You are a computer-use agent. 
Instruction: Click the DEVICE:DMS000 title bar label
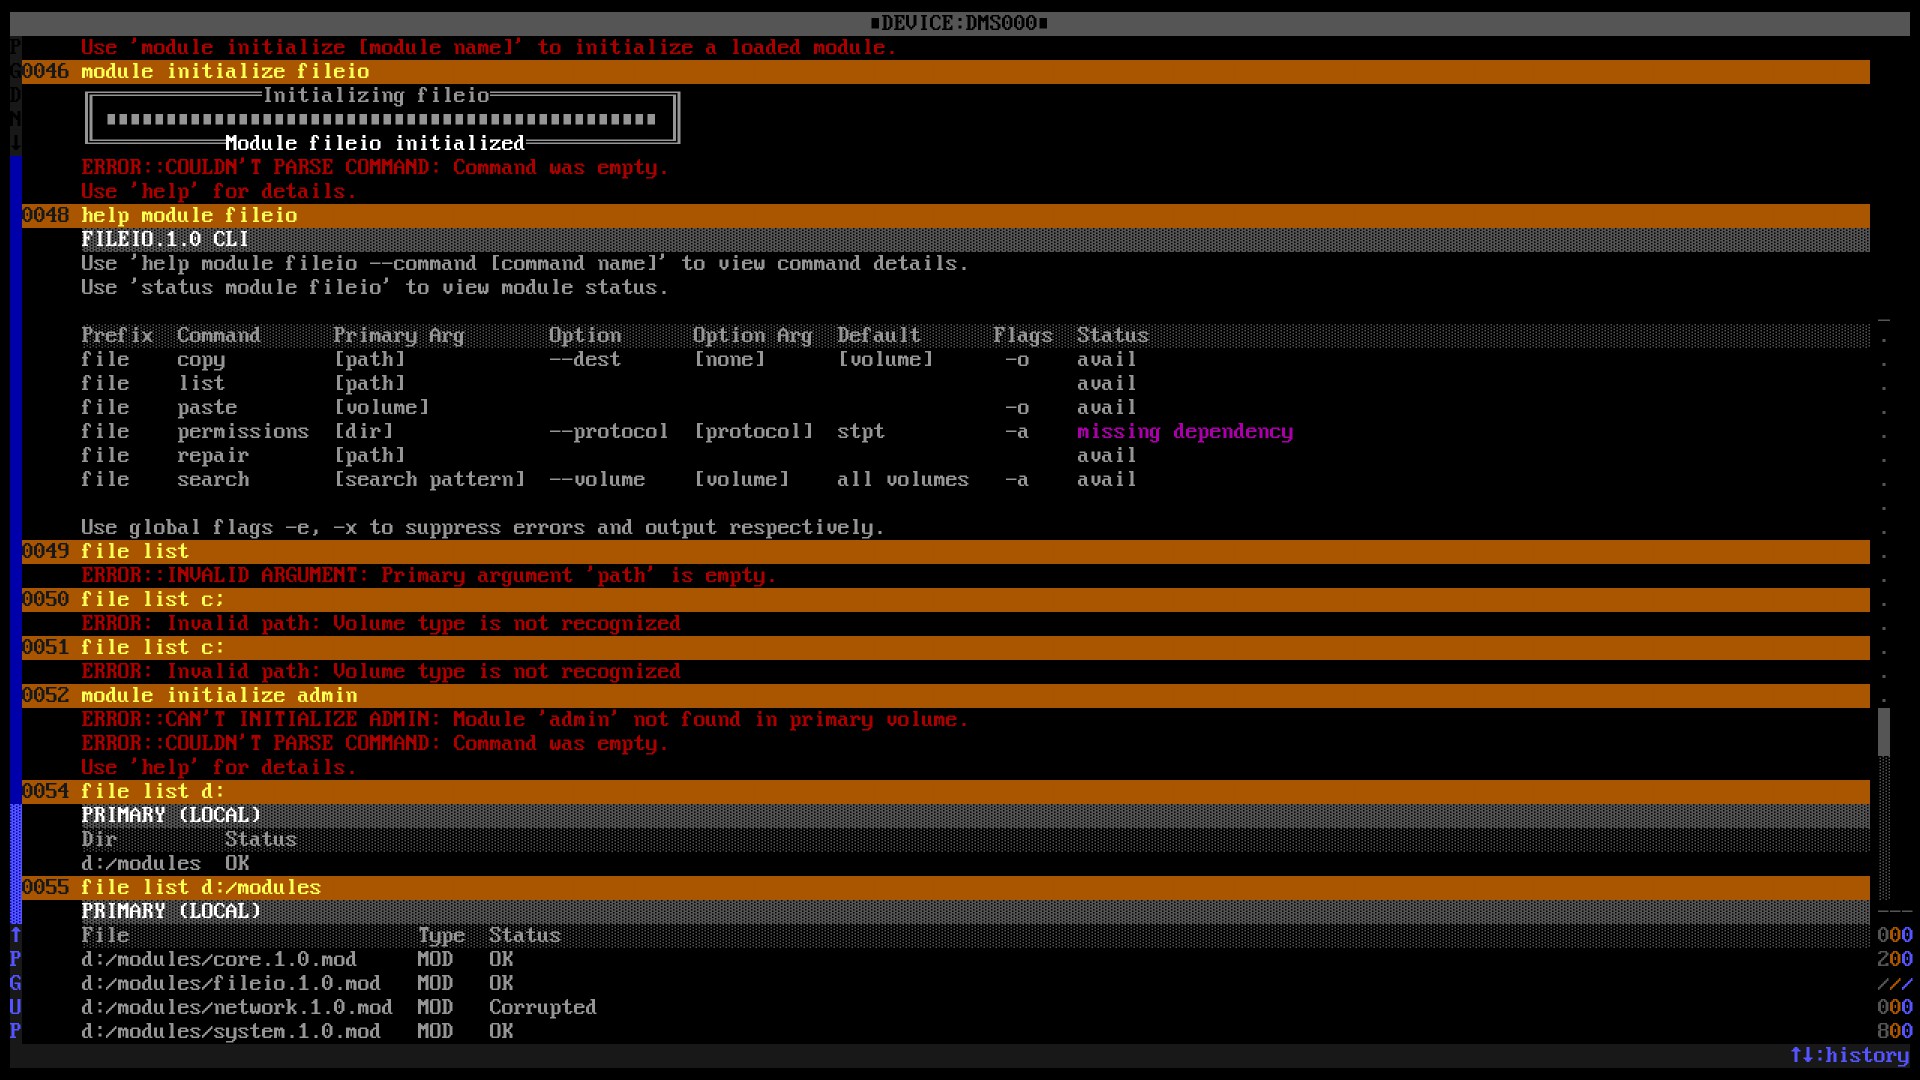pyautogui.click(x=959, y=23)
